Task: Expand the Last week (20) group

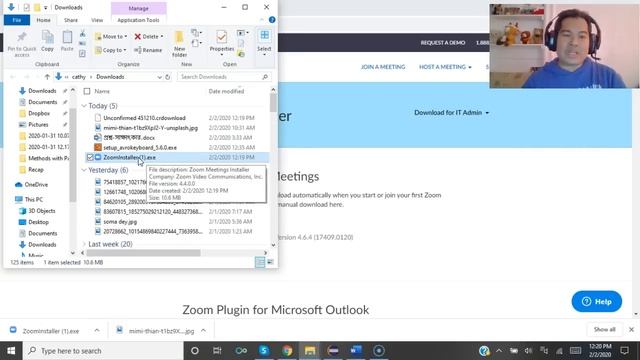Action: tap(84, 244)
